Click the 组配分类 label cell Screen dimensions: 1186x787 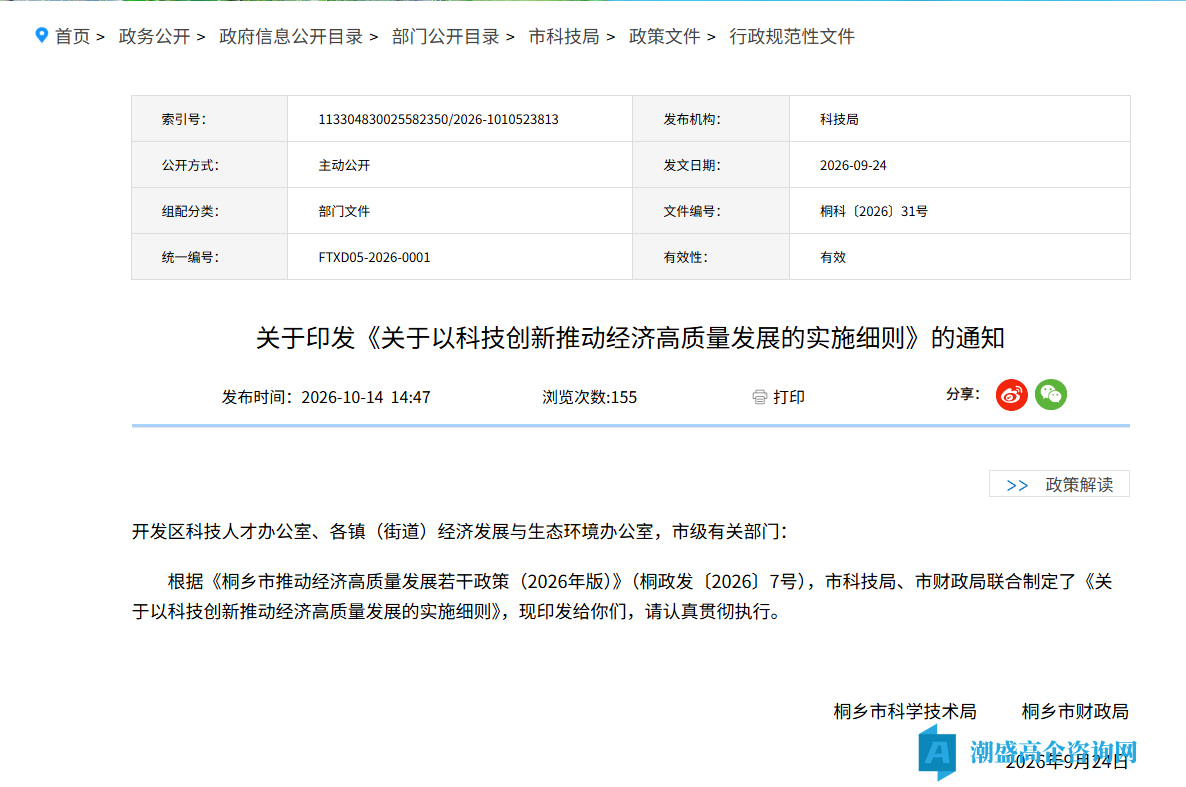click(x=210, y=211)
